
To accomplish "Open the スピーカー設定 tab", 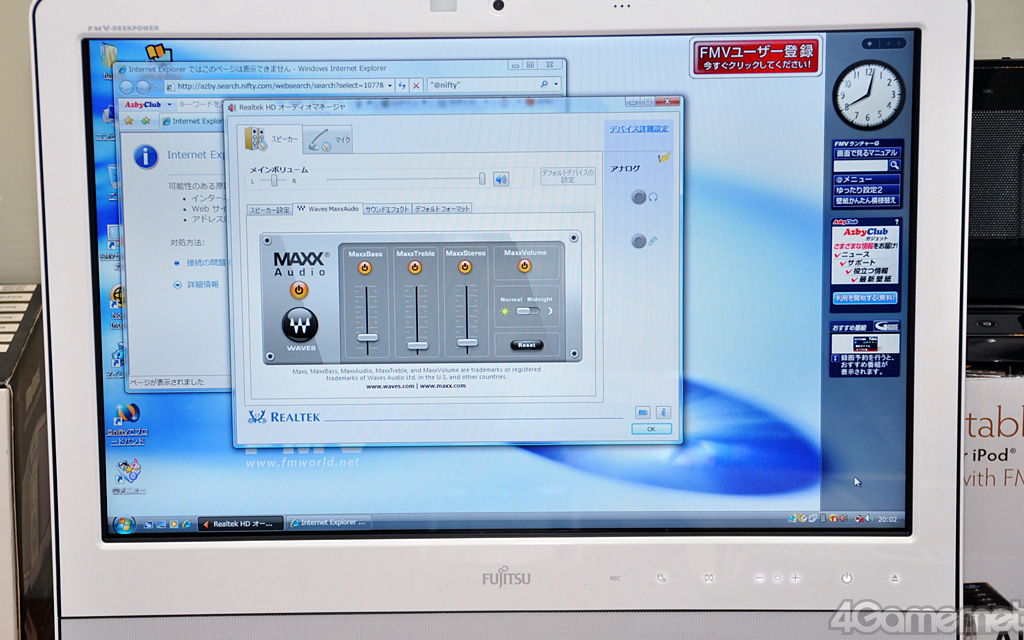I will [269, 210].
